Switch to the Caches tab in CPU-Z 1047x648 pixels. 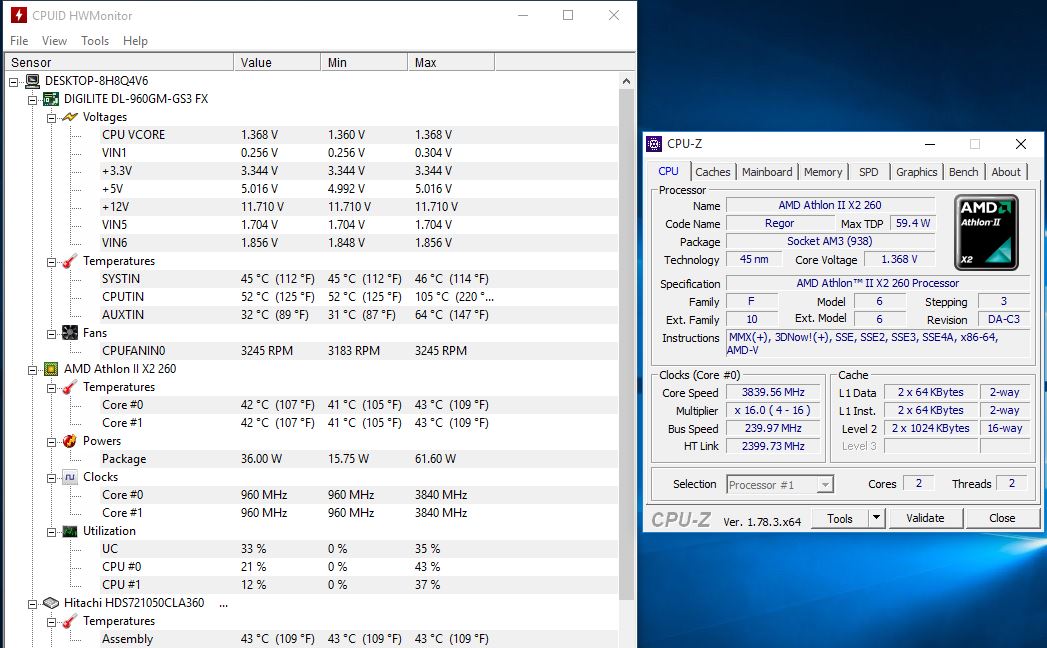tap(713, 172)
